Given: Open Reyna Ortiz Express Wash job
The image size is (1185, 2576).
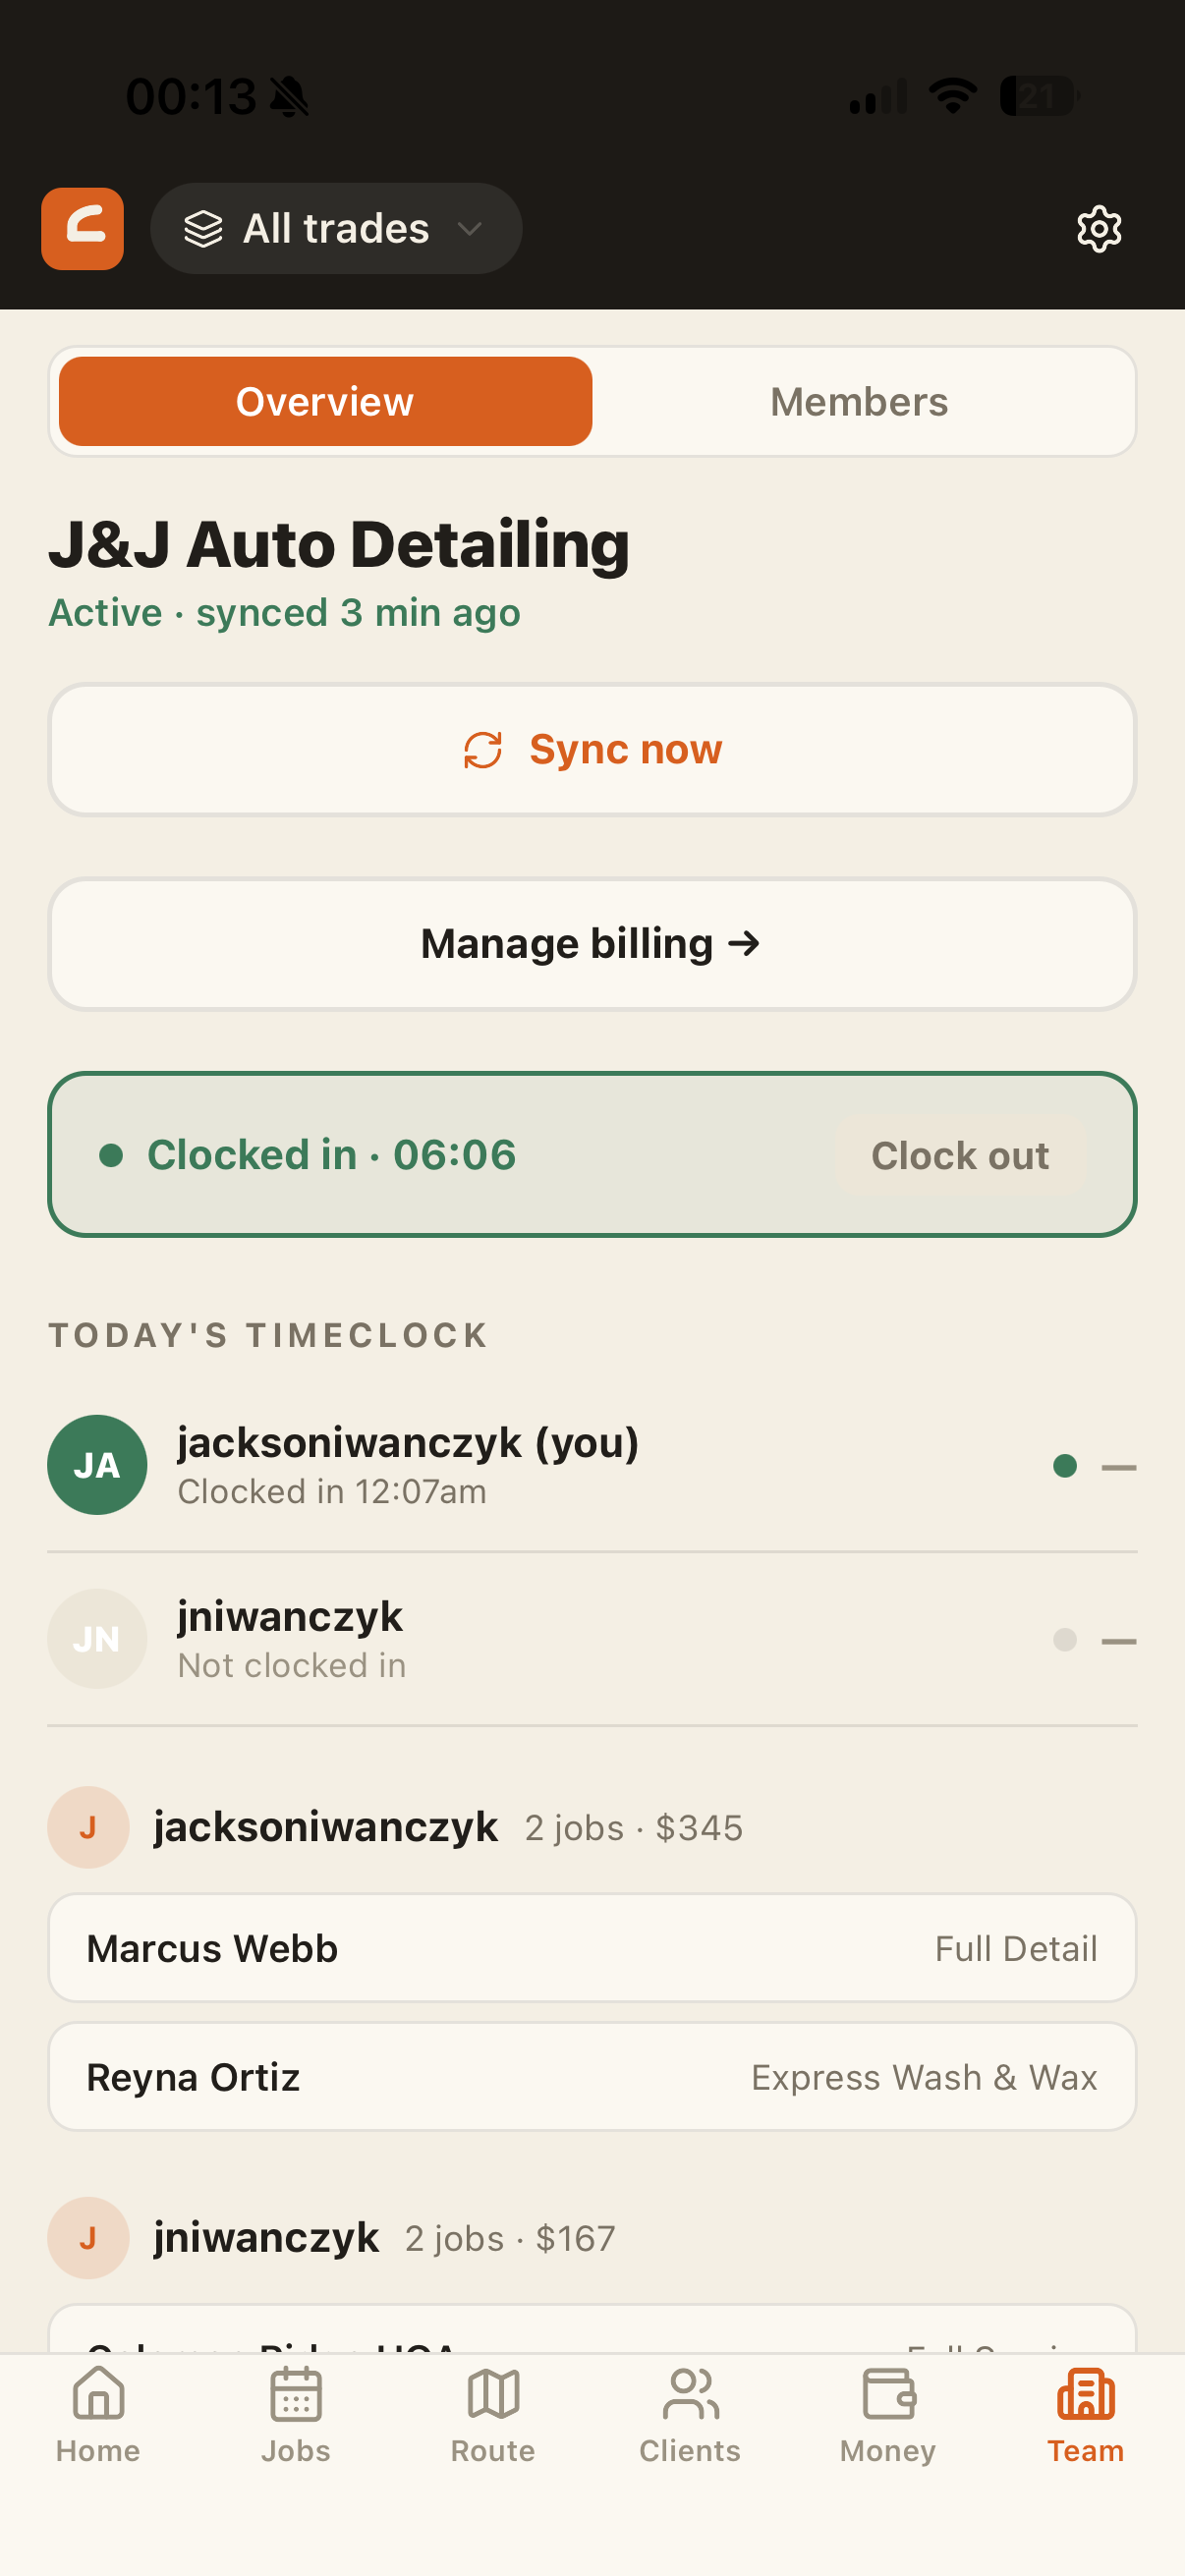Looking at the screenshot, I should (x=592, y=2077).
